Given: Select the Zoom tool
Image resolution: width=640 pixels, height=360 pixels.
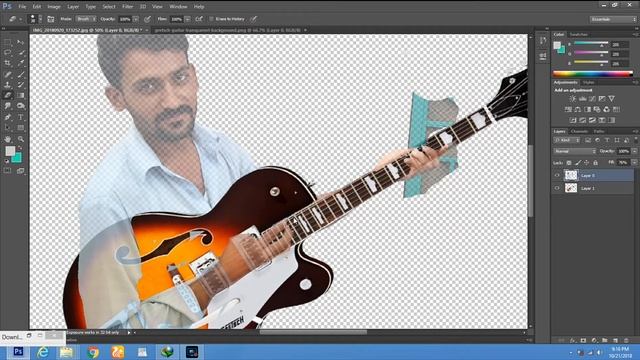Looking at the screenshot, I should (21, 139).
